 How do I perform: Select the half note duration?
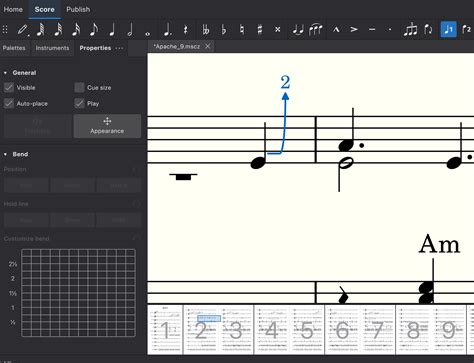click(130, 30)
